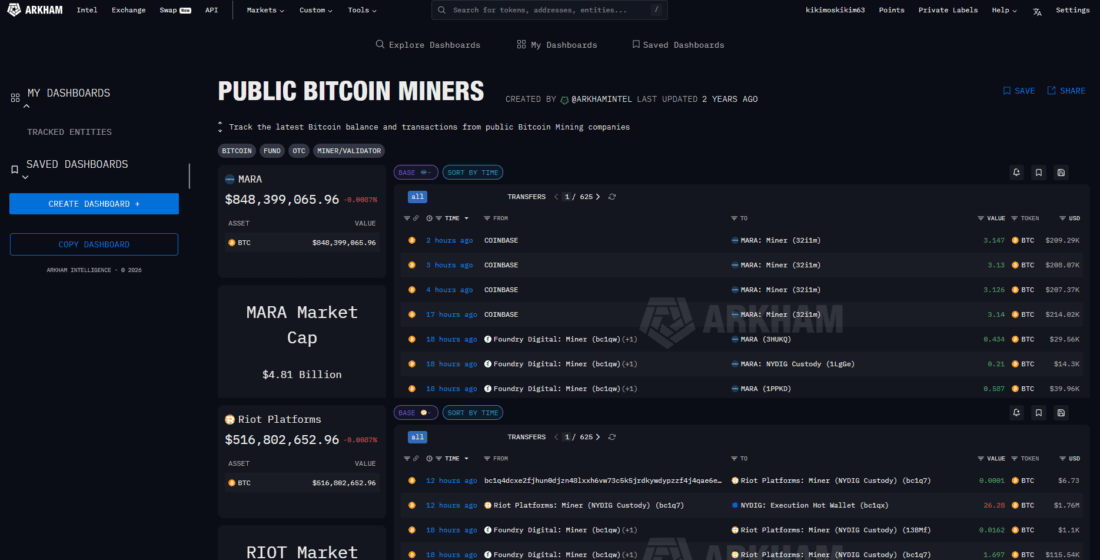The image size is (1100, 560).
Task: Click the USD filter icon in MARA table
Action: click(x=1062, y=218)
